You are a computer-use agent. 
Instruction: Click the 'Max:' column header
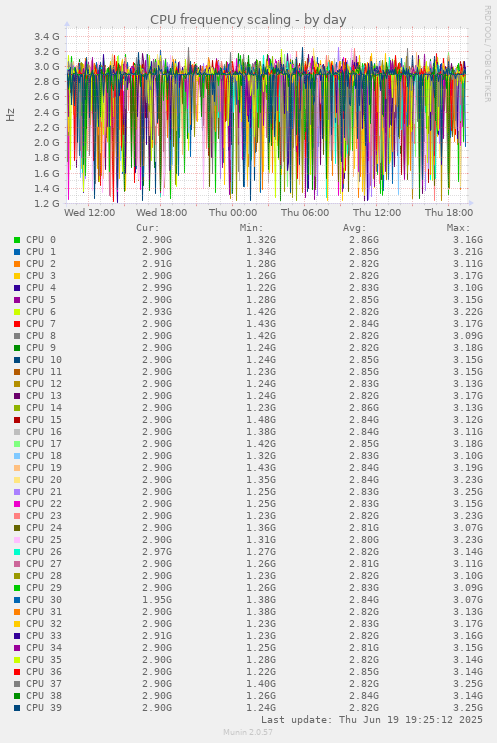(x=459, y=228)
